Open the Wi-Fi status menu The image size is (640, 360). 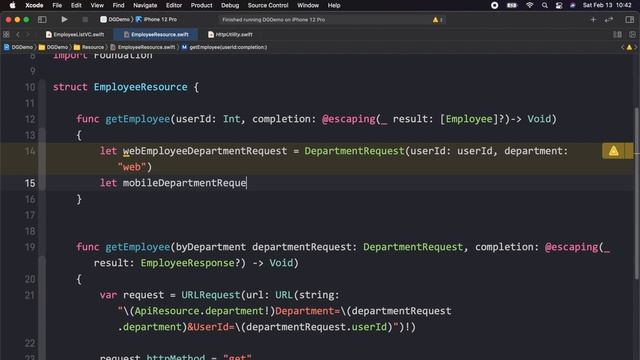pos(529,5)
